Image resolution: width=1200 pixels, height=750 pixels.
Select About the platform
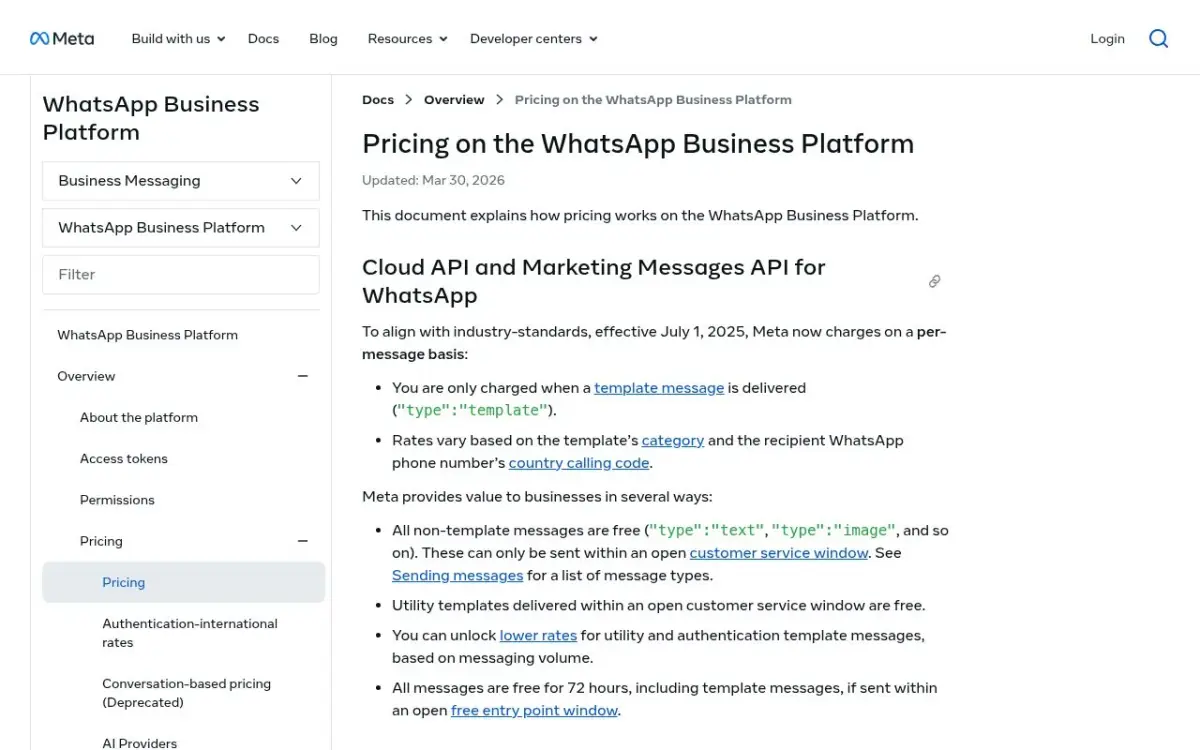coord(139,417)
